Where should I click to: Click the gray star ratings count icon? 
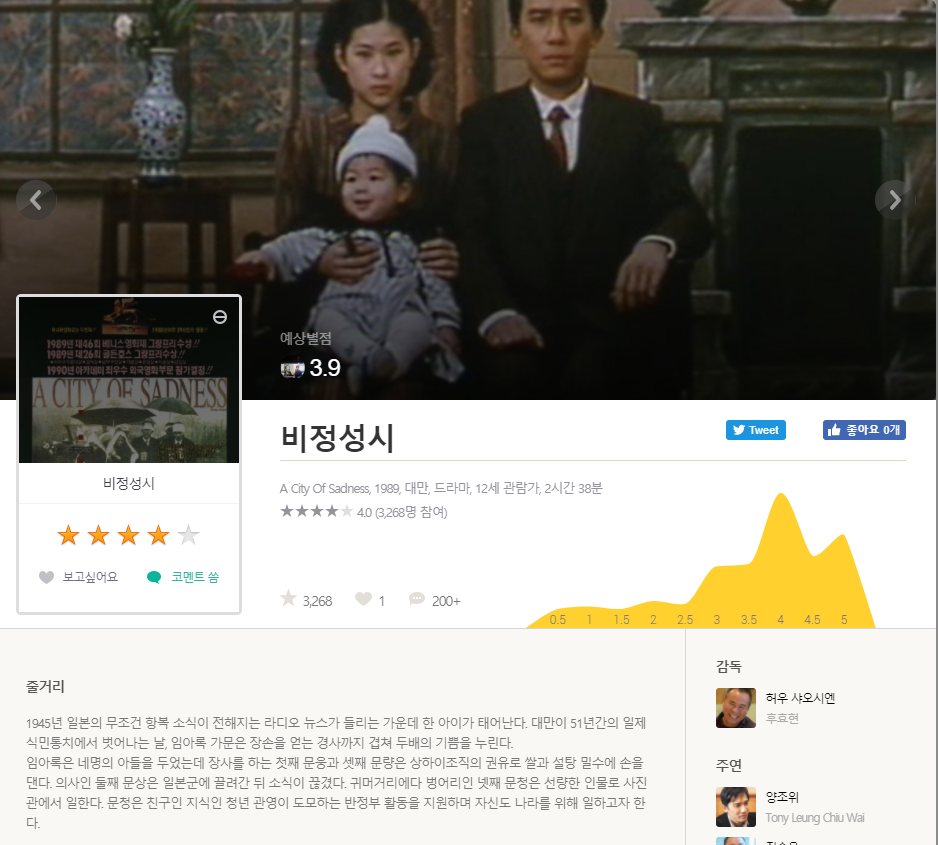pyautogui.click(x=288, y=599)
